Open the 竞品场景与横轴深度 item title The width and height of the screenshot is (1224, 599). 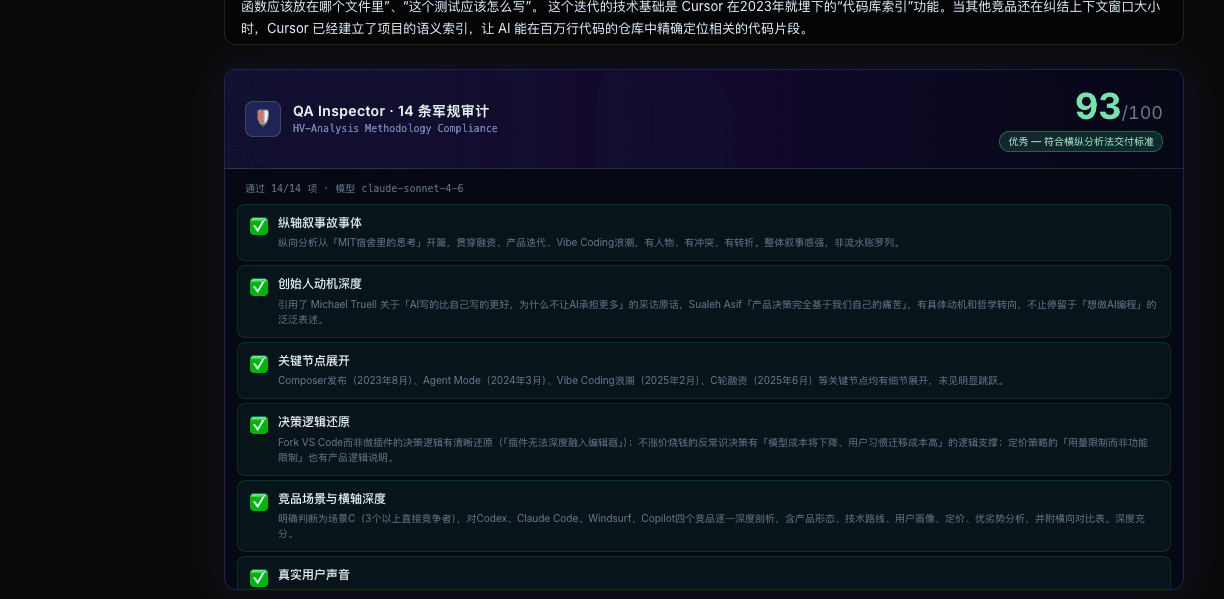332,498
